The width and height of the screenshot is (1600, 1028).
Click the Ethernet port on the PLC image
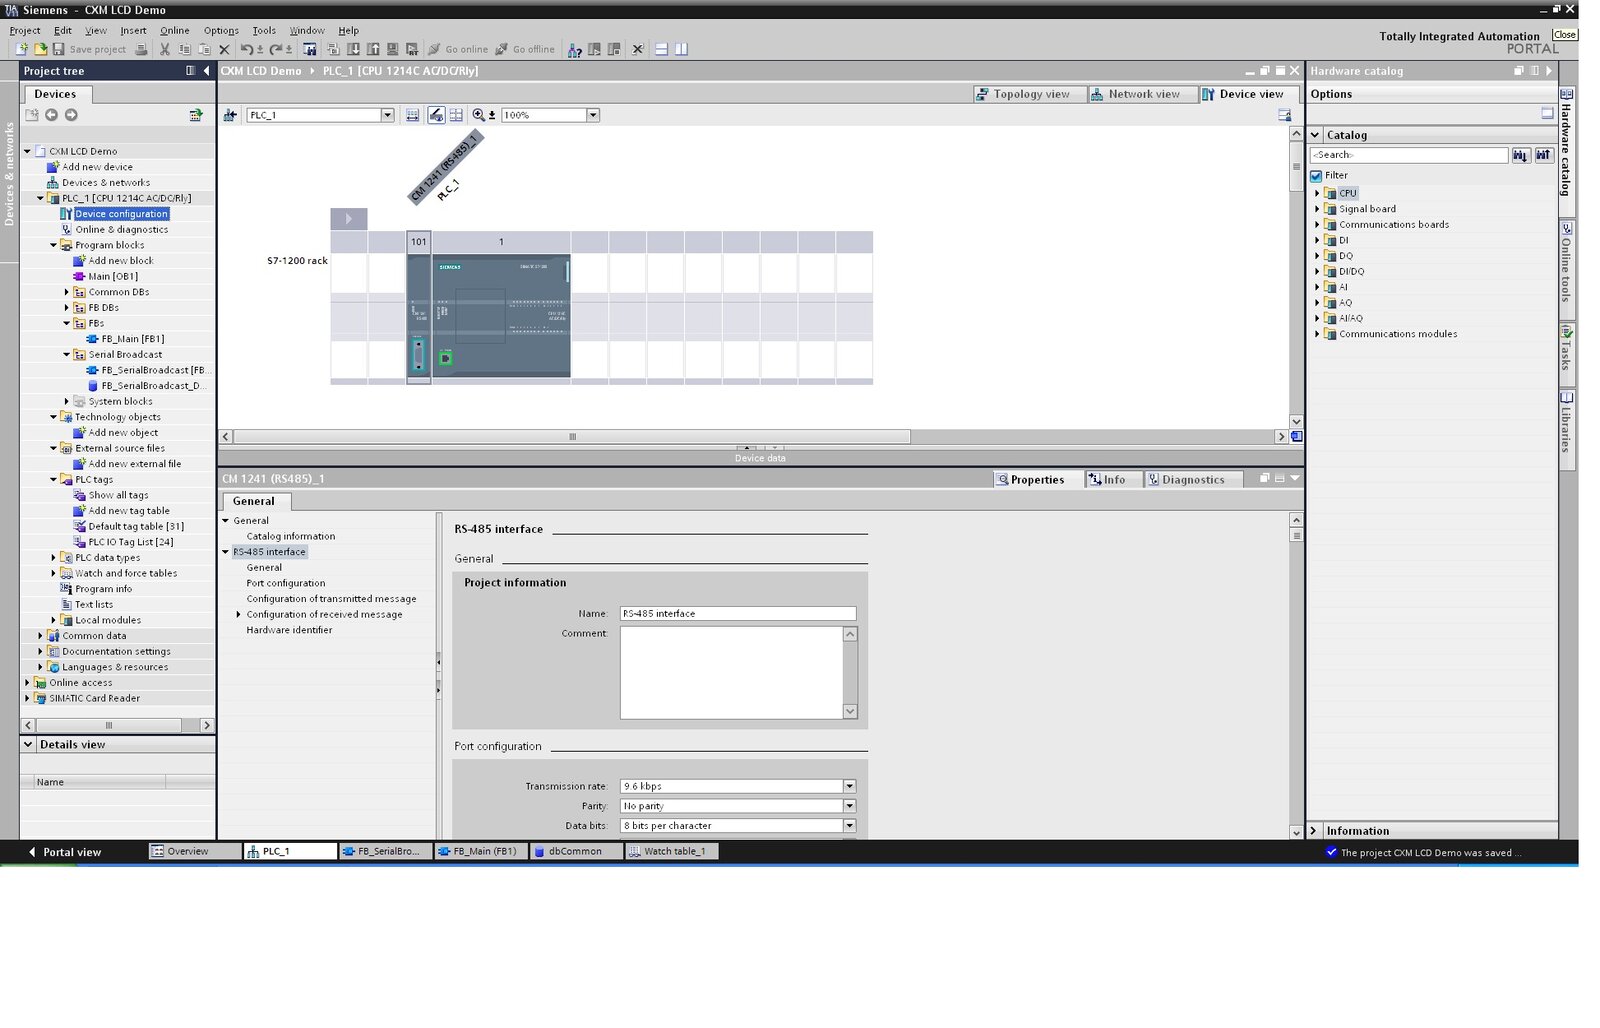(446, 358)
